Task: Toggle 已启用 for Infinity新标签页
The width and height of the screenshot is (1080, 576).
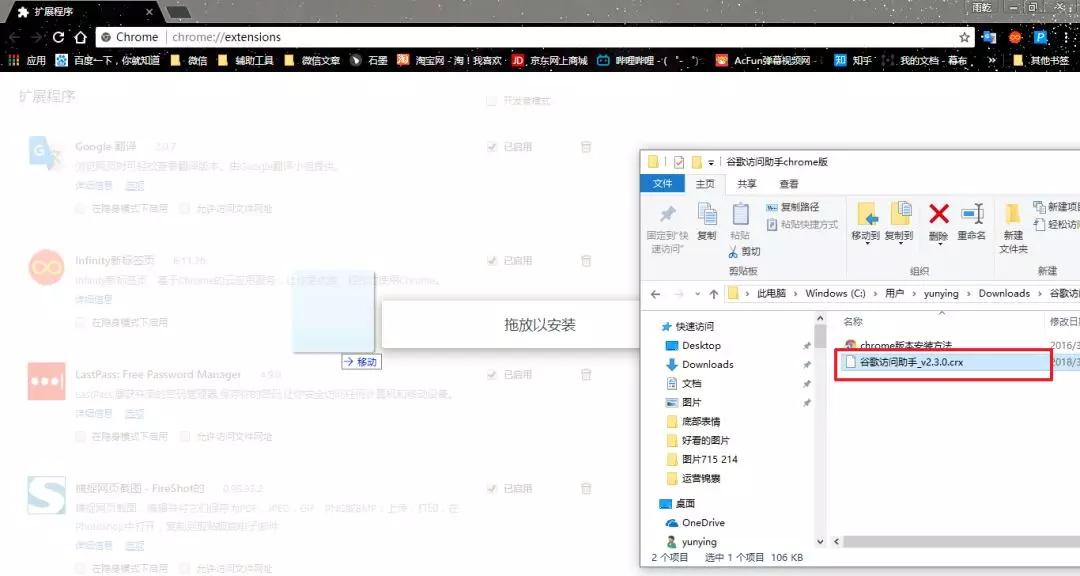Action: 492,260
